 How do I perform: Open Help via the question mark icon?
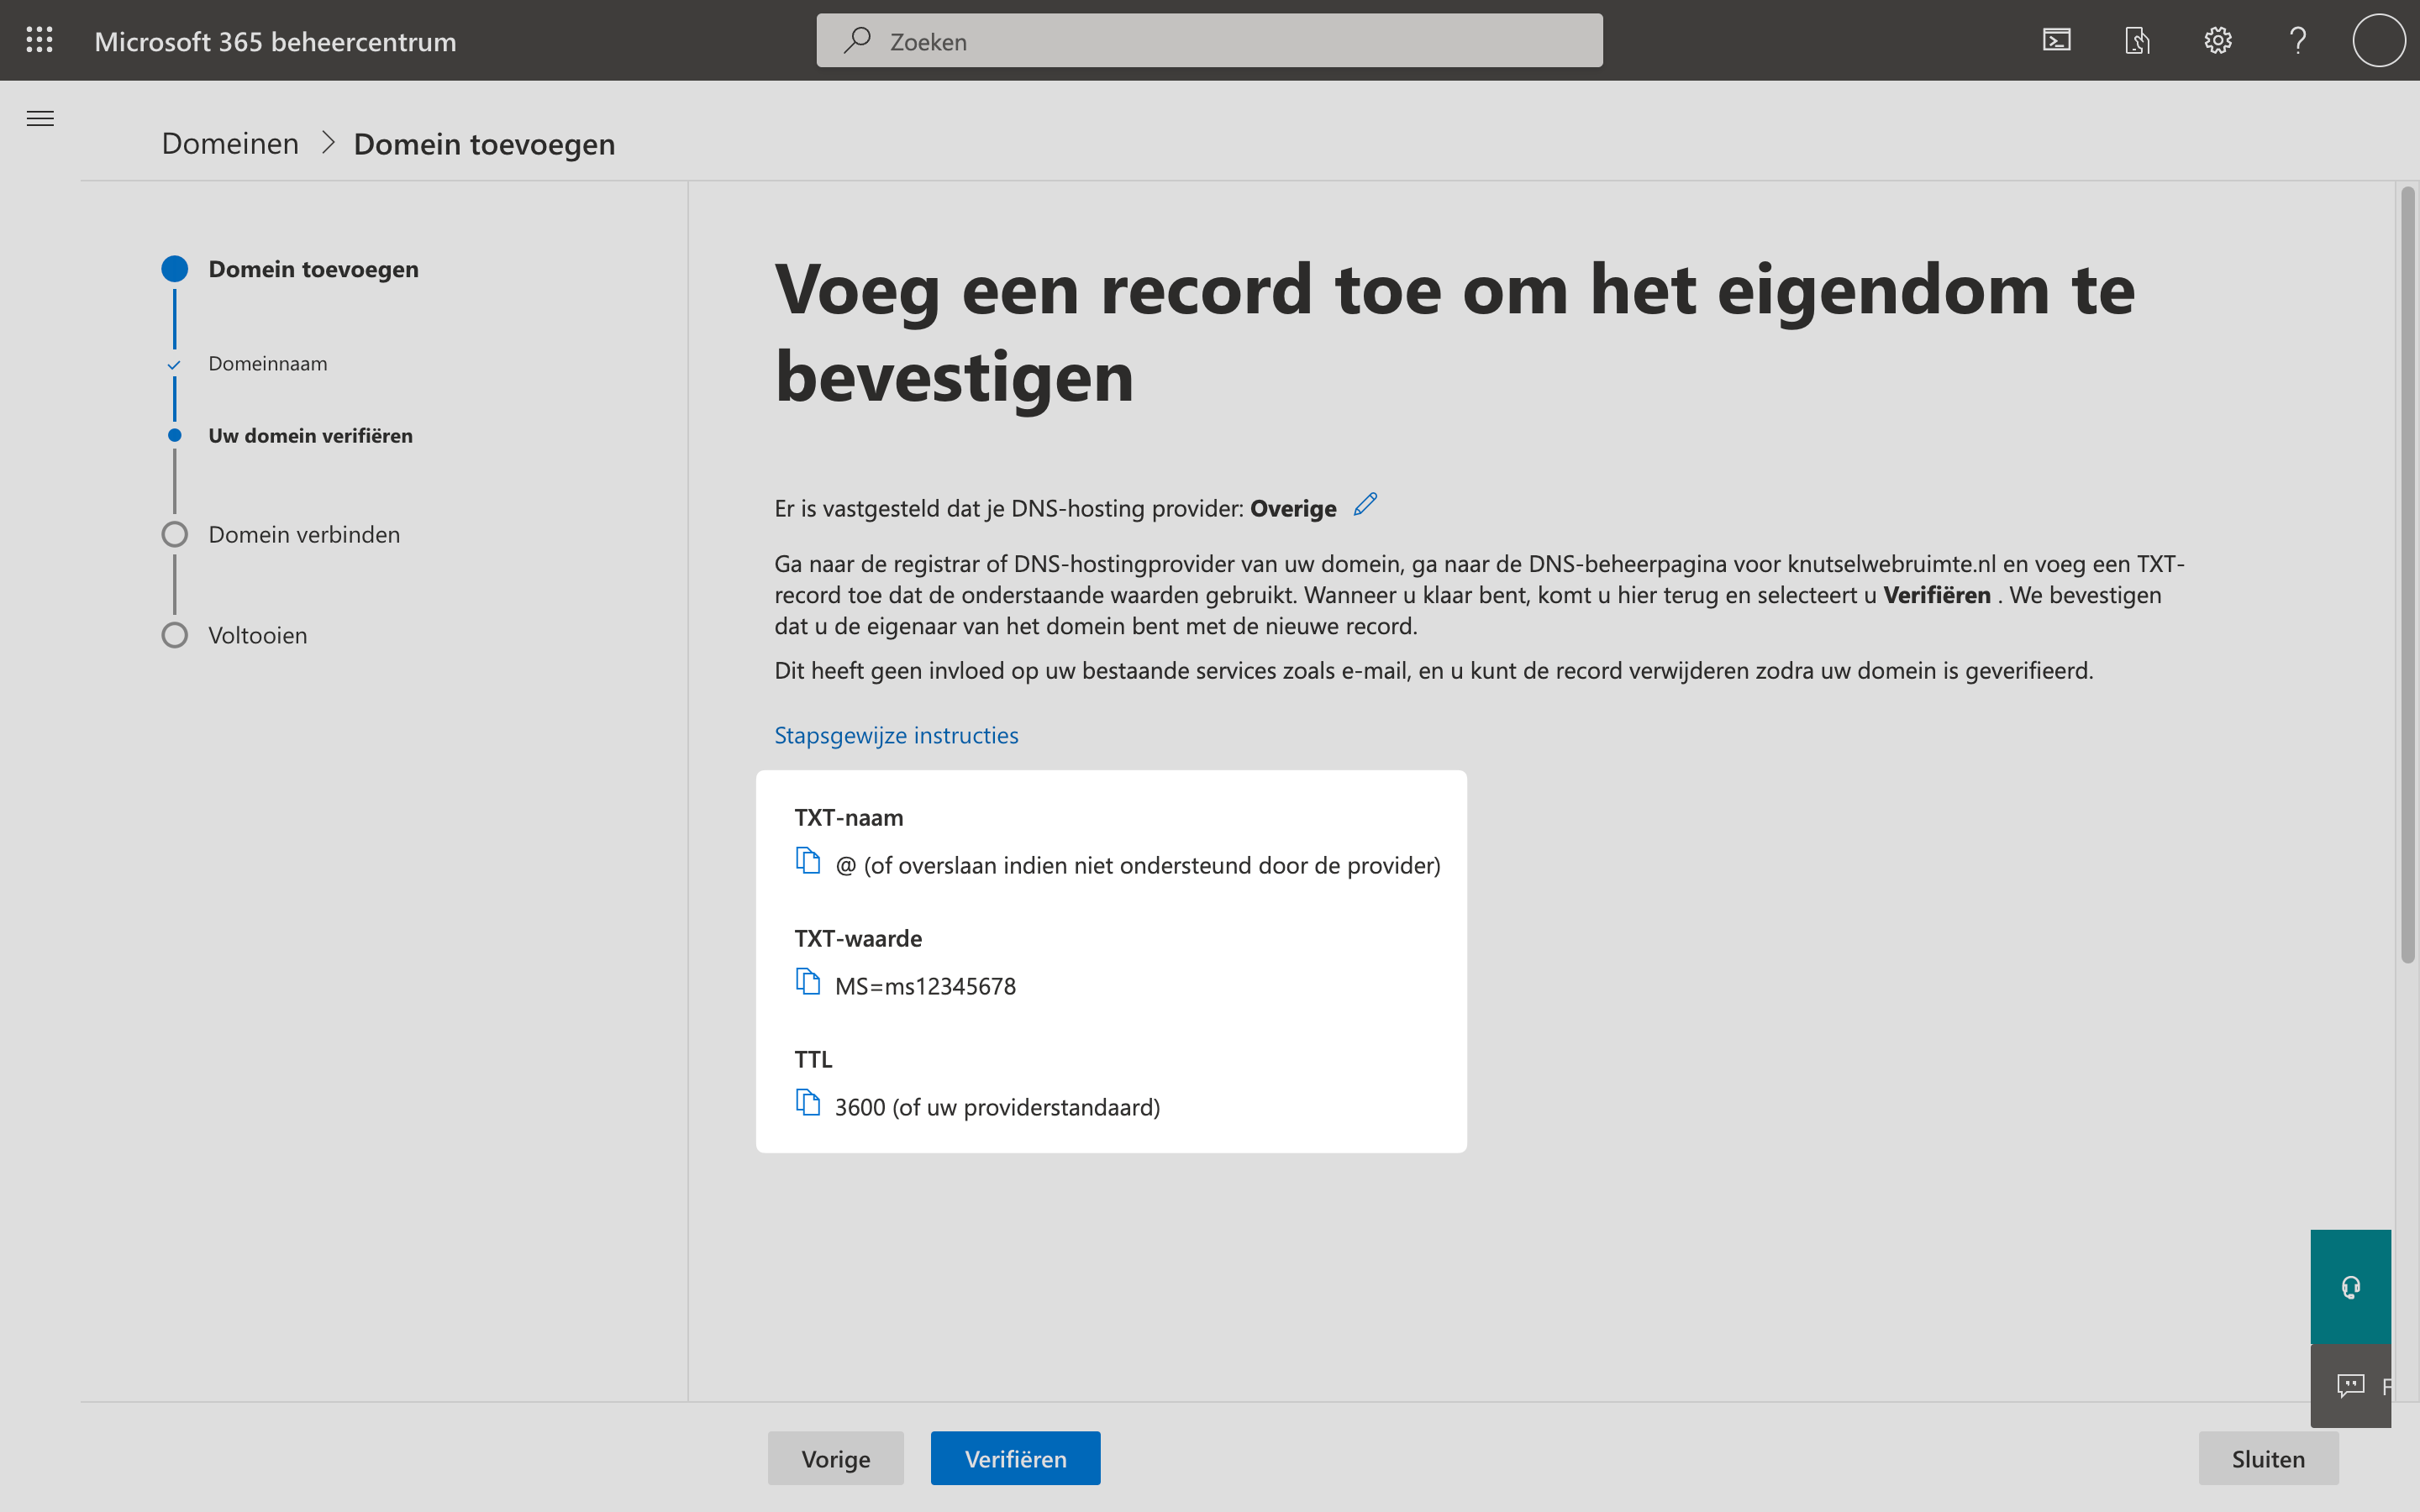tap(2297, 40)
